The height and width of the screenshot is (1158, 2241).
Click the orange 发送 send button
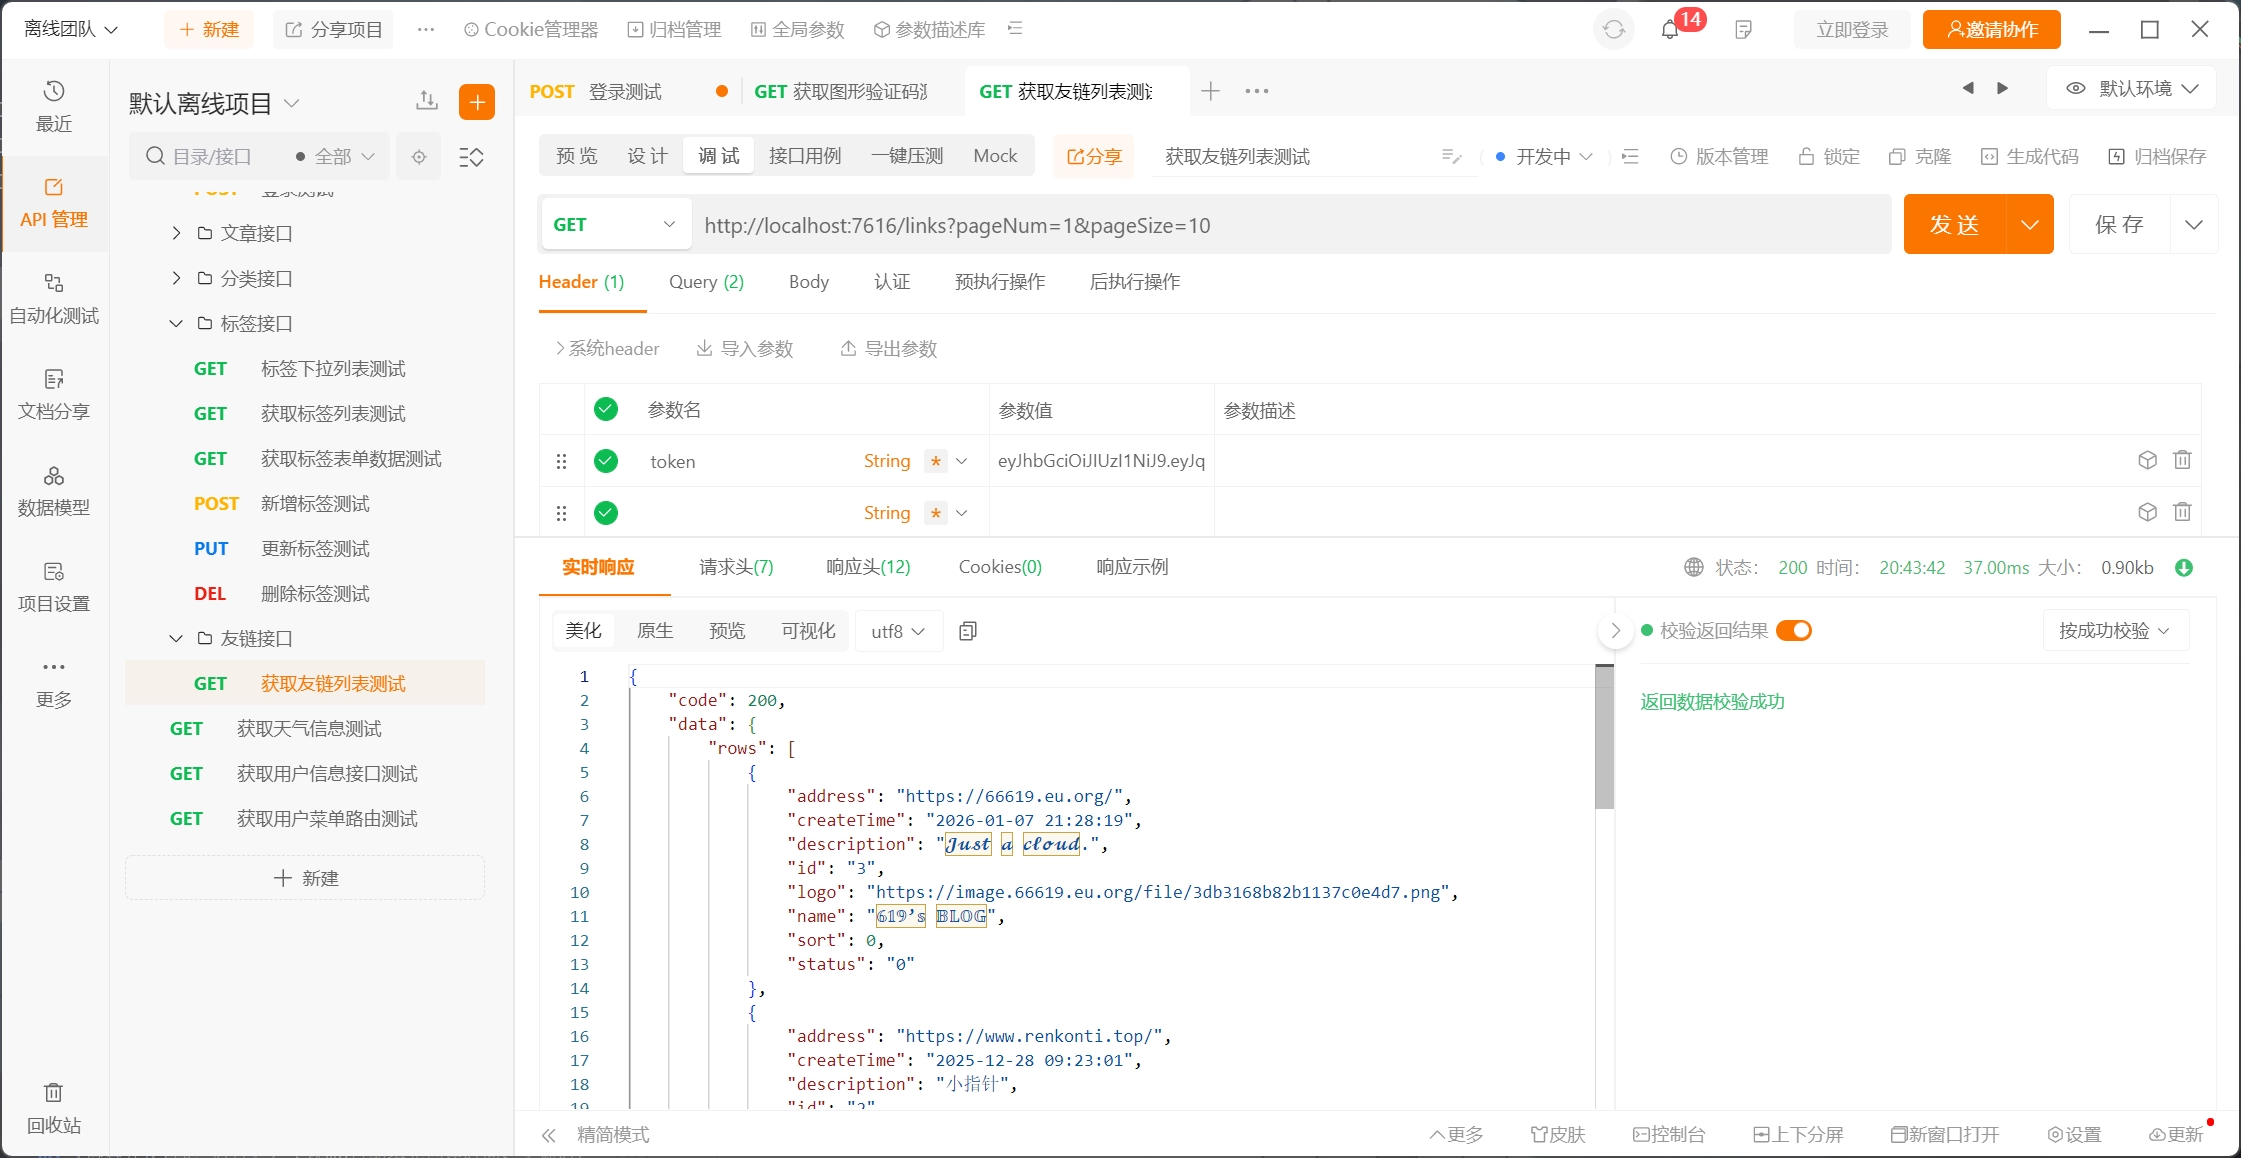point(1954,225)
